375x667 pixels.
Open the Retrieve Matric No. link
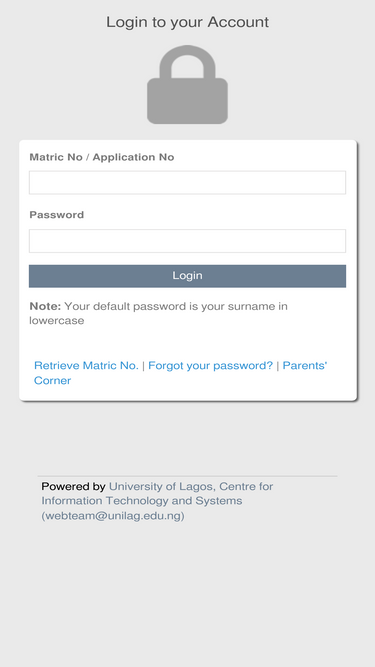pyautogui.click(x=86, y=365)
